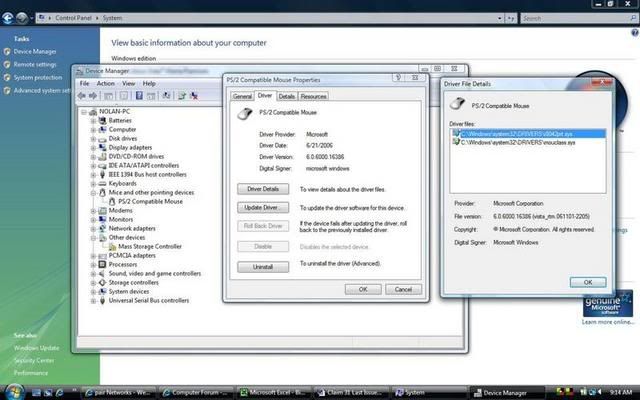Click the Mass Storage Controller warning icon
The height and width of the screenshot is (400, 640).
112,247
